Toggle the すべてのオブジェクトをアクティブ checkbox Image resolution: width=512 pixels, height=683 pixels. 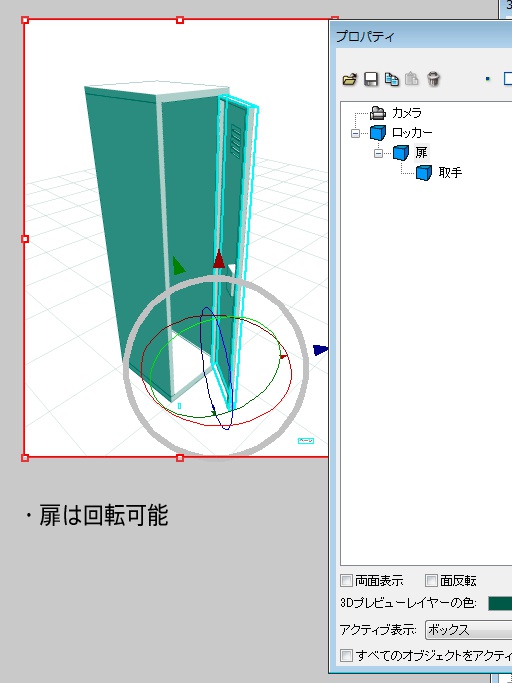point(346,656)
